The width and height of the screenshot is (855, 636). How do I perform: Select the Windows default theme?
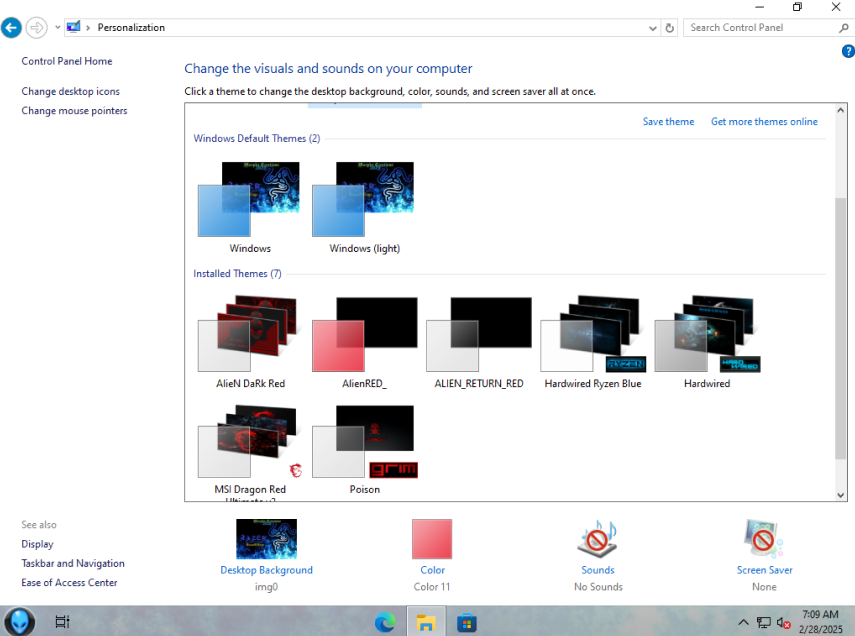coord(250,207)
